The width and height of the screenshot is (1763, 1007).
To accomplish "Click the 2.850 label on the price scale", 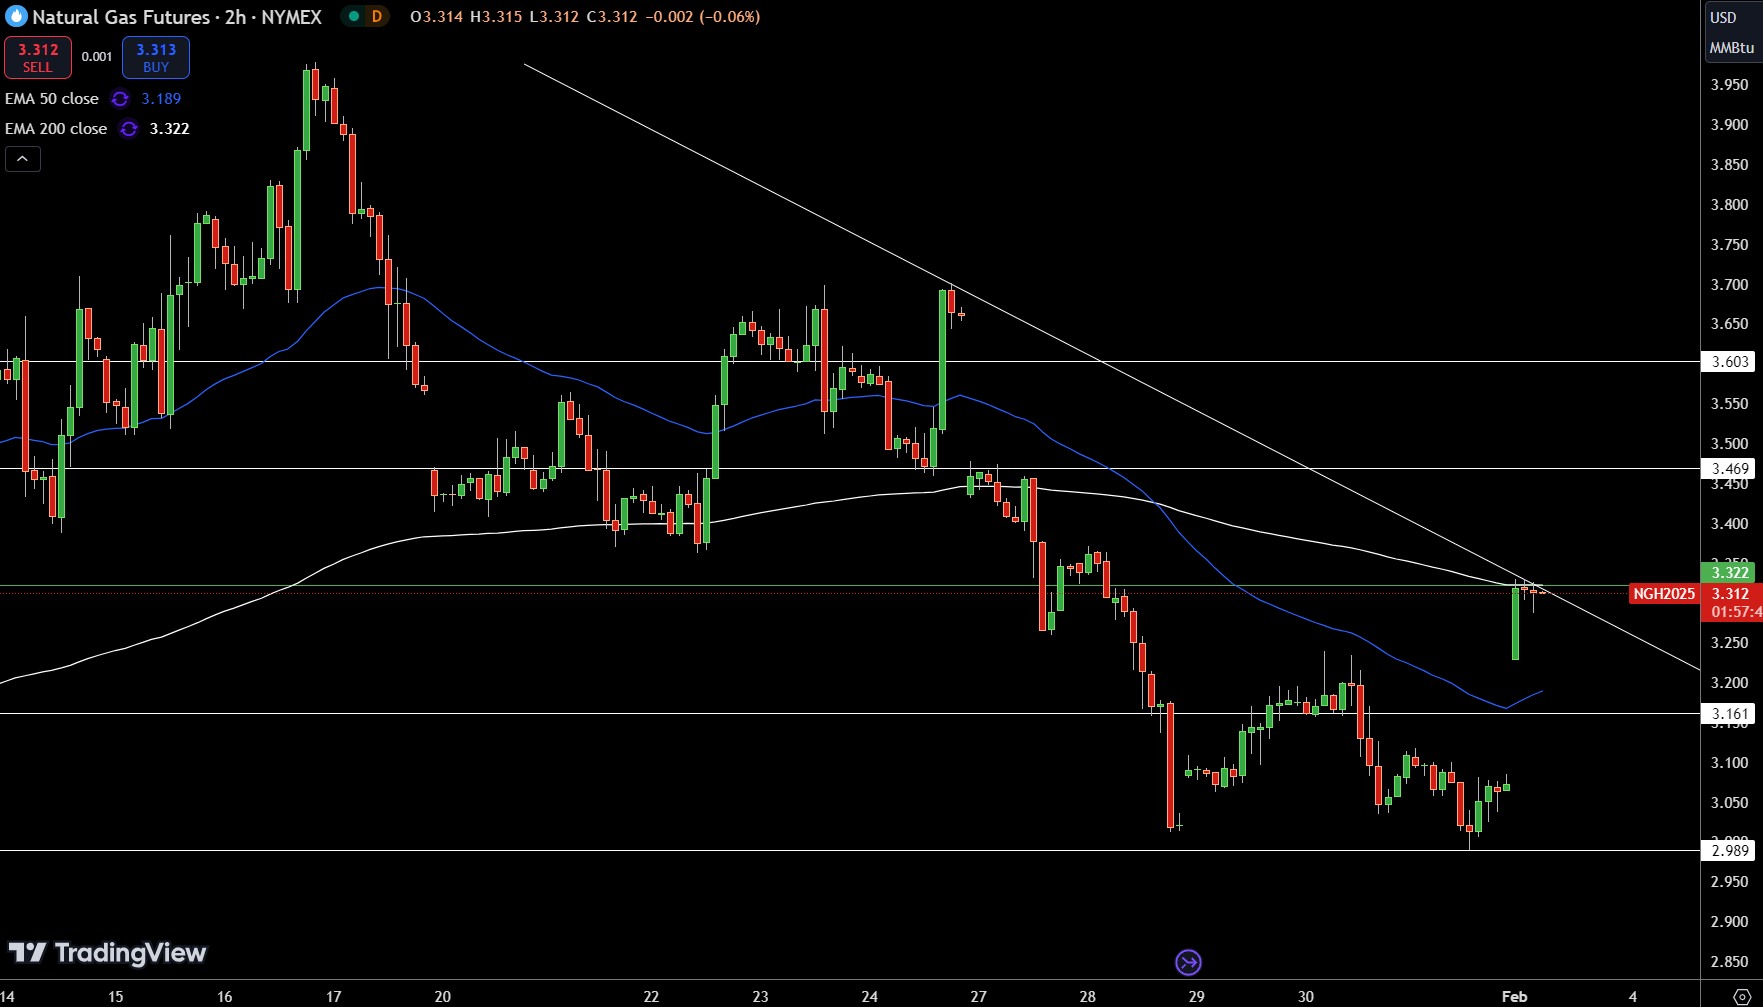I will pyautogui.click(x=1729, y=962).
